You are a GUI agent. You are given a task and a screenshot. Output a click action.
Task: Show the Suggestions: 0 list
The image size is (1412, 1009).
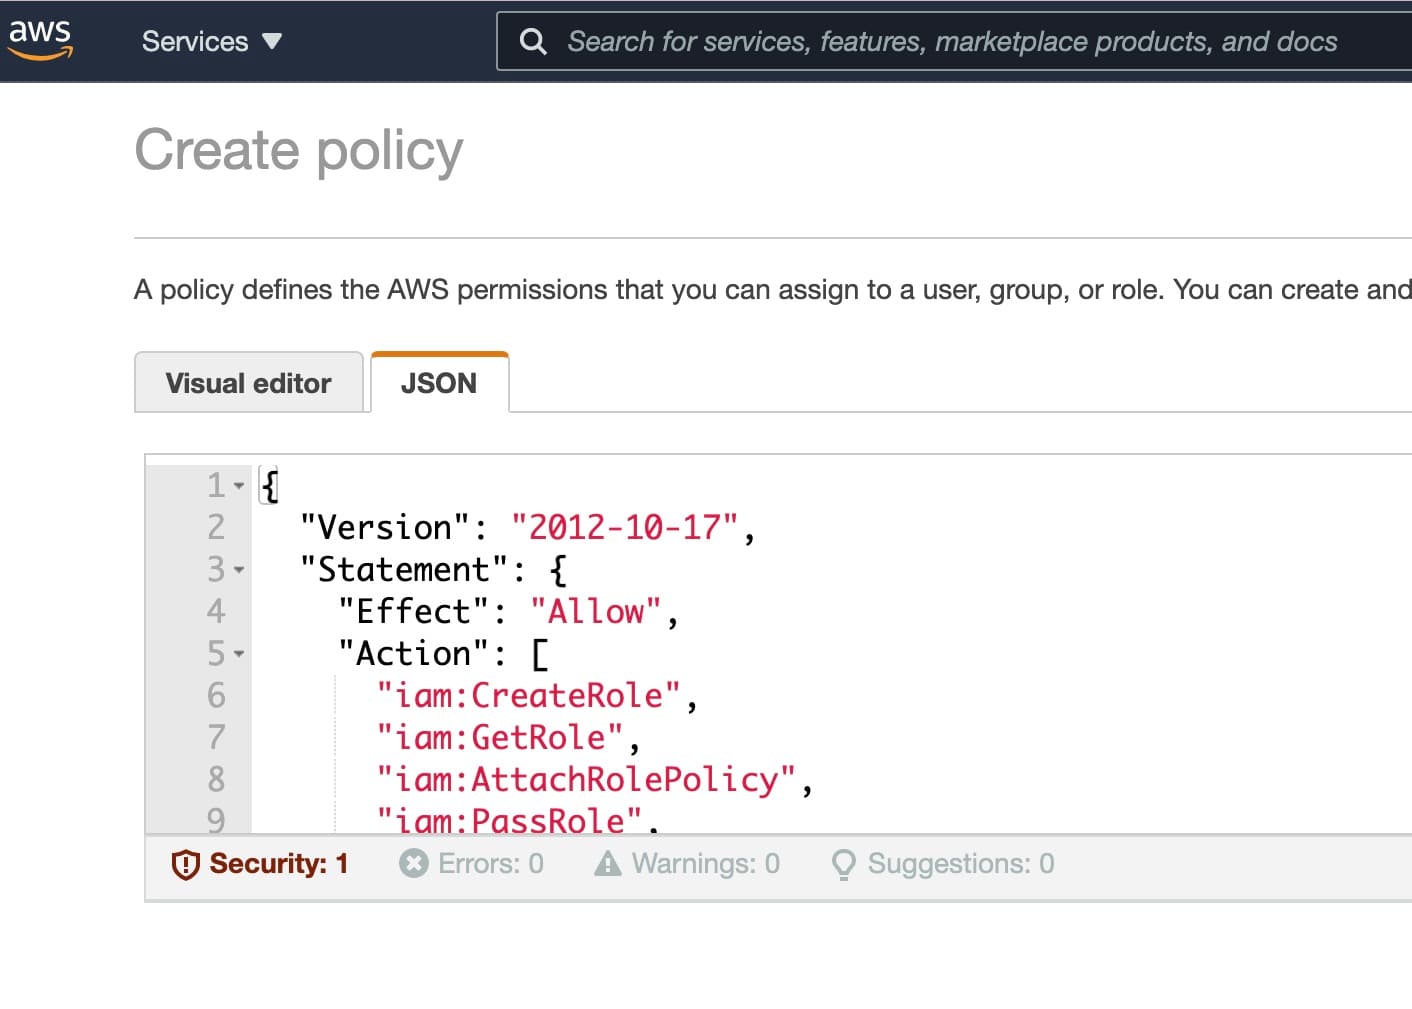click(x=943, y=864)
